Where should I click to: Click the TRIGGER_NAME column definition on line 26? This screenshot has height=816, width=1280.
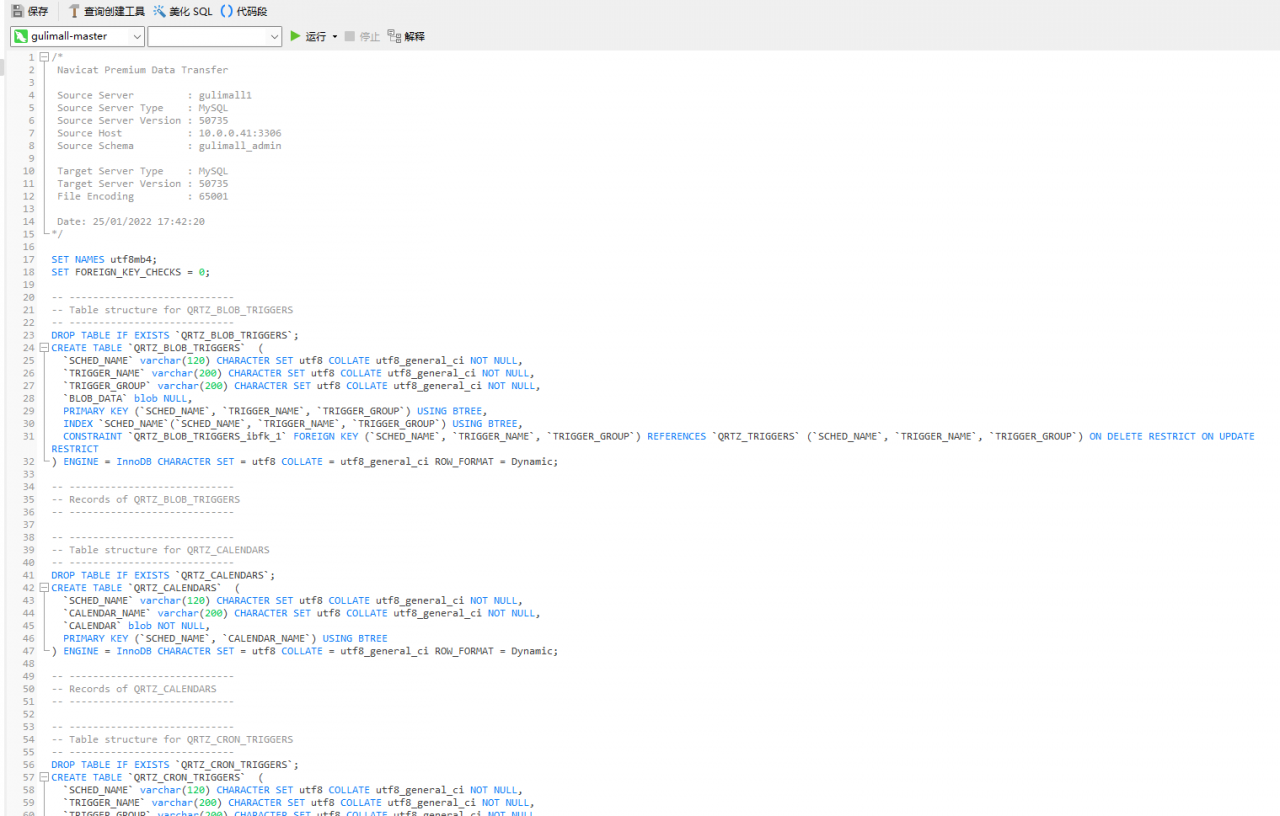tap(299, 373)
